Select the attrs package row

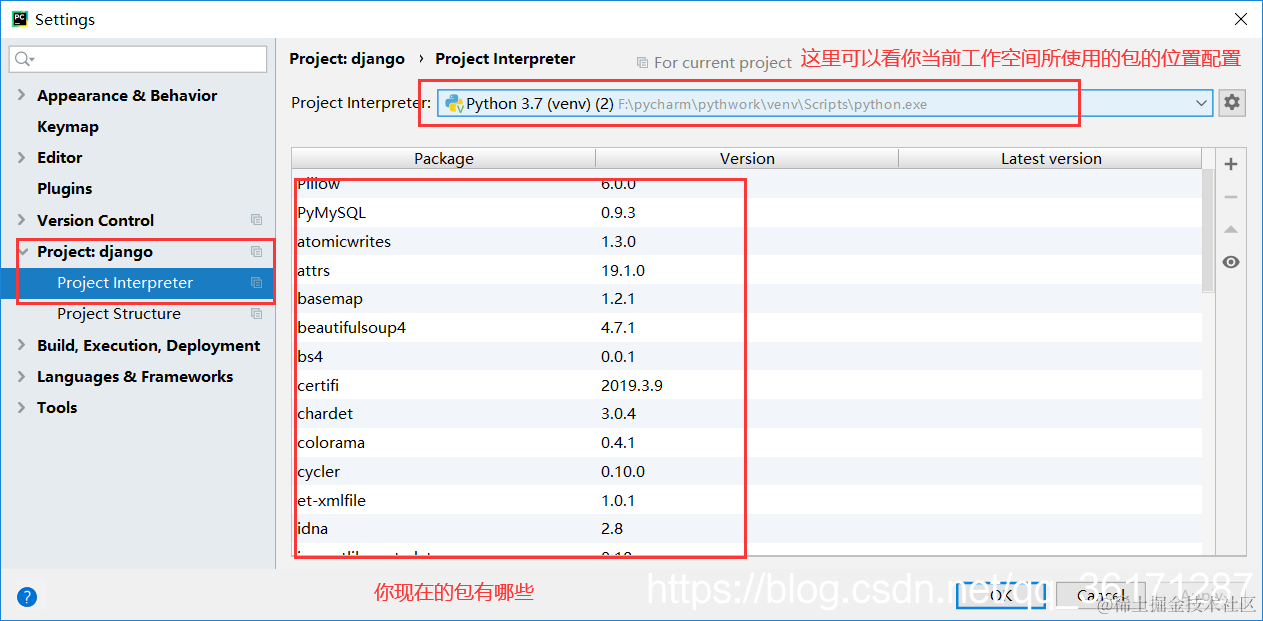coord(747,270)
